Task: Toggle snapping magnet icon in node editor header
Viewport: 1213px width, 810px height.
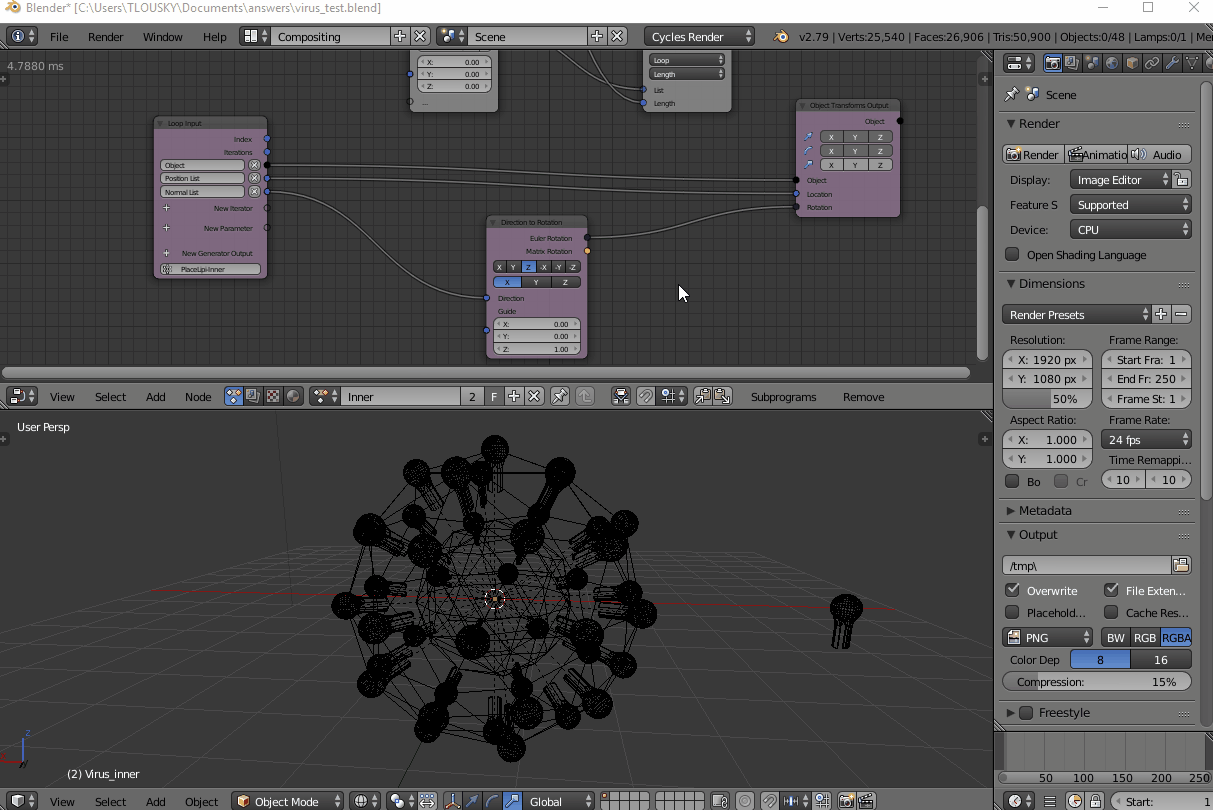Action: [x=645, y=397]
